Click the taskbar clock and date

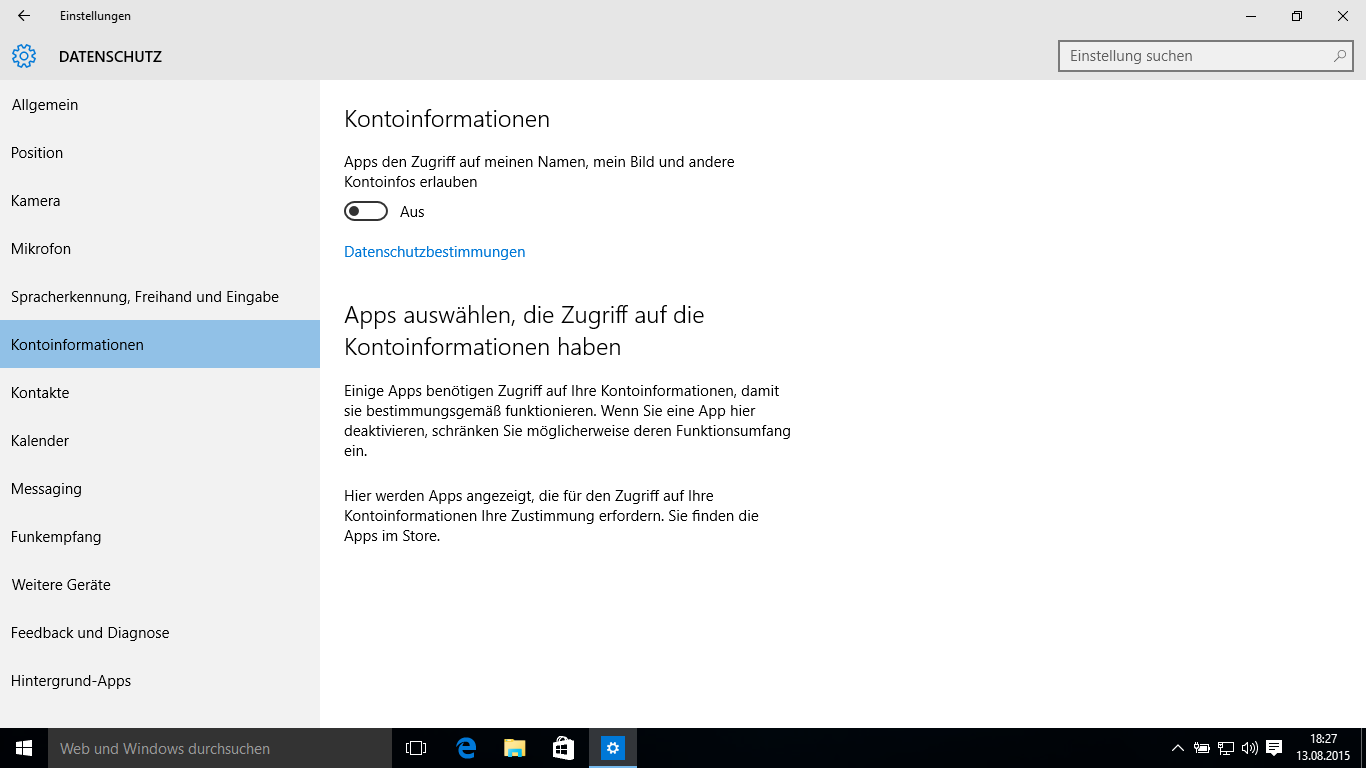click(1323, 748)
